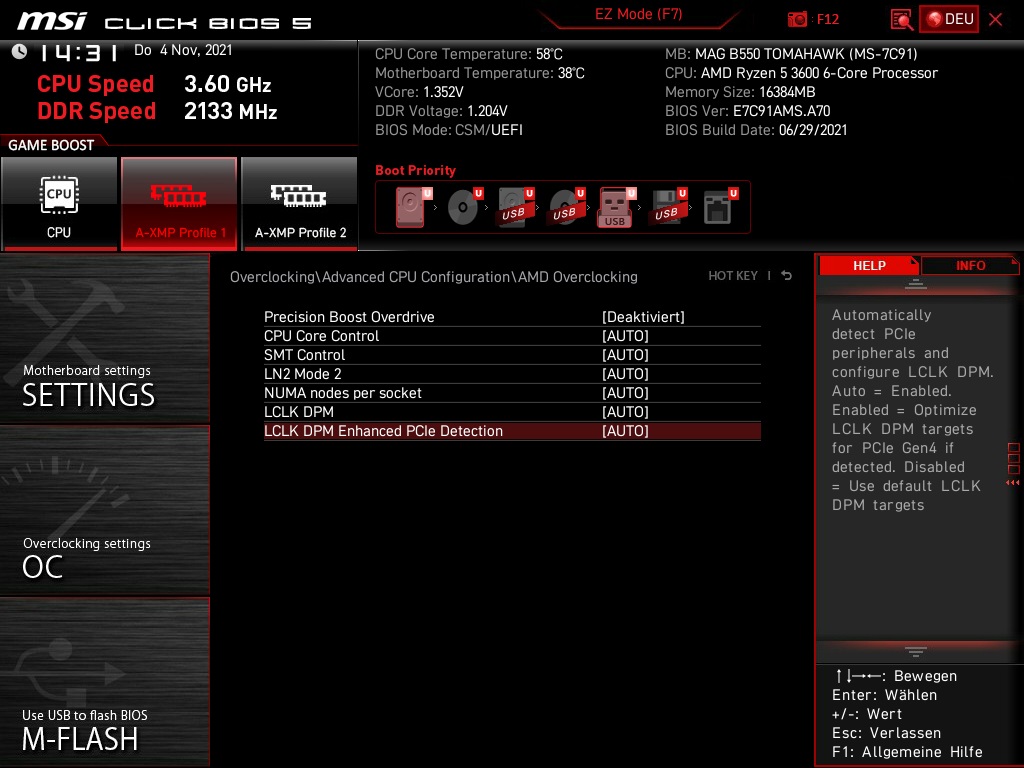1024x768 pixels.
Task: Select the Precision Boost Overdrive row label
Action: pyautogui.click(x=349, y=317)
